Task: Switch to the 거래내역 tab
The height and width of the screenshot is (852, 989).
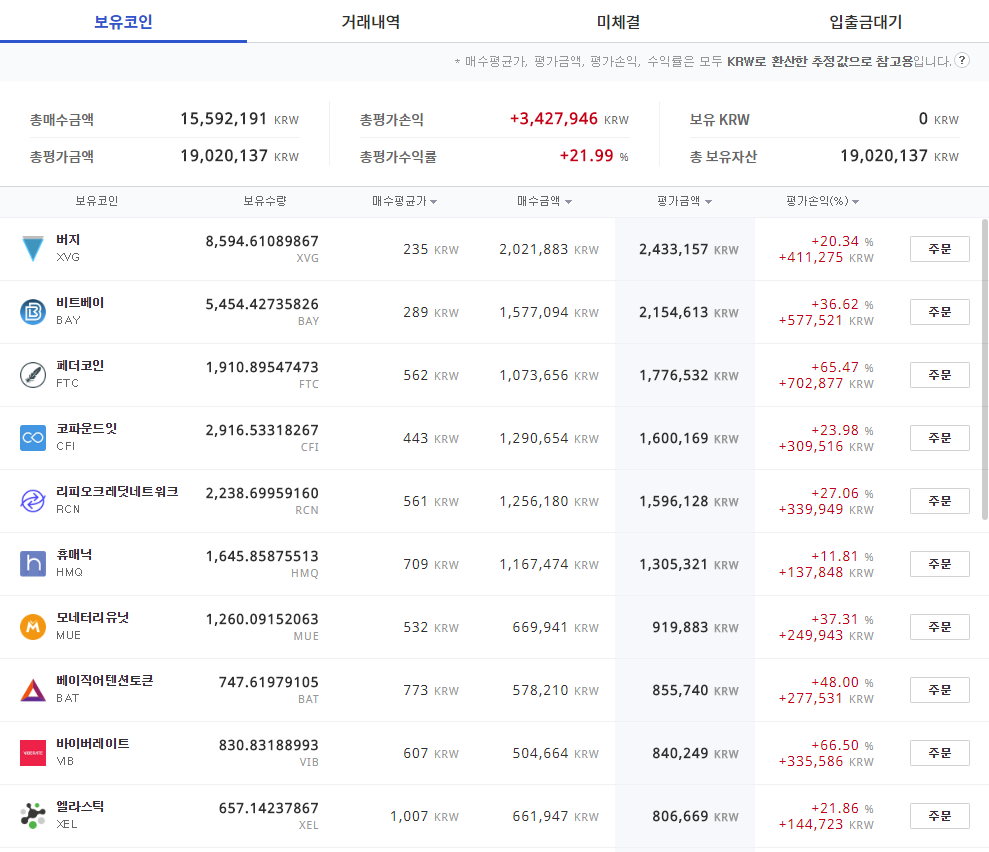Action: [371, 21]
